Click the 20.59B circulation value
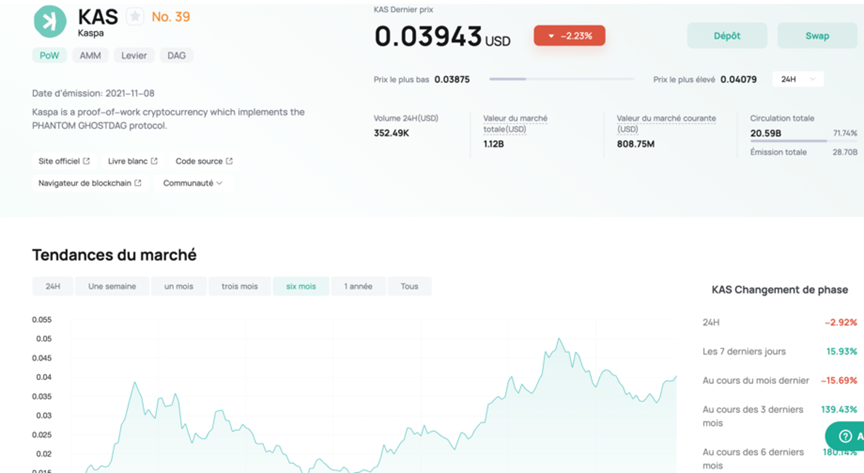 (x=765, y=133)
